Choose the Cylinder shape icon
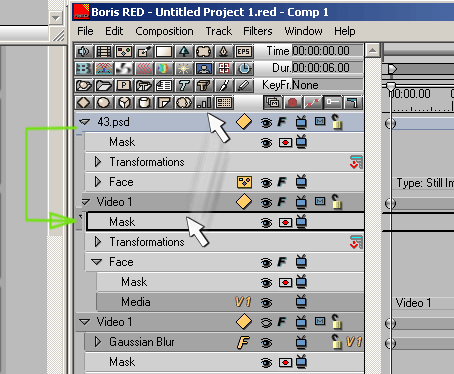 [x=144, y=102]
